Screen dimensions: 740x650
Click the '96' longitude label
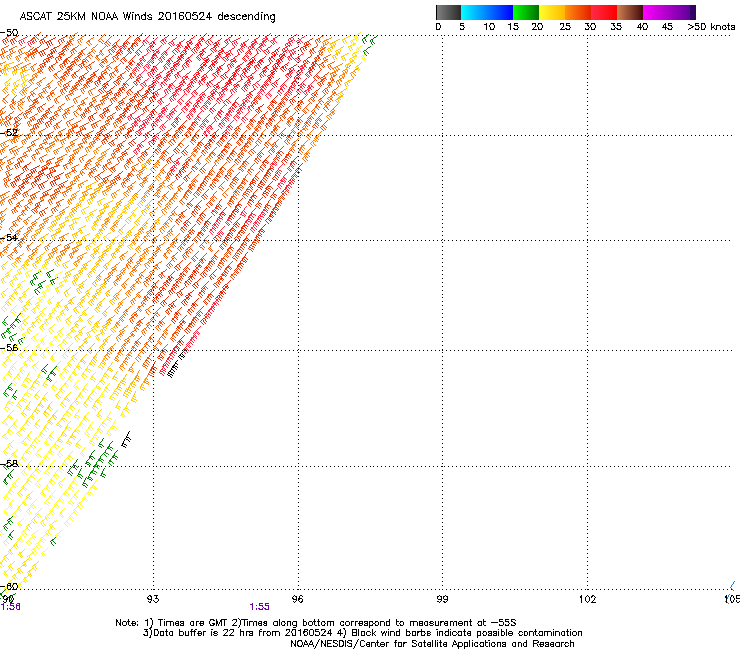[x=298, y=599]
